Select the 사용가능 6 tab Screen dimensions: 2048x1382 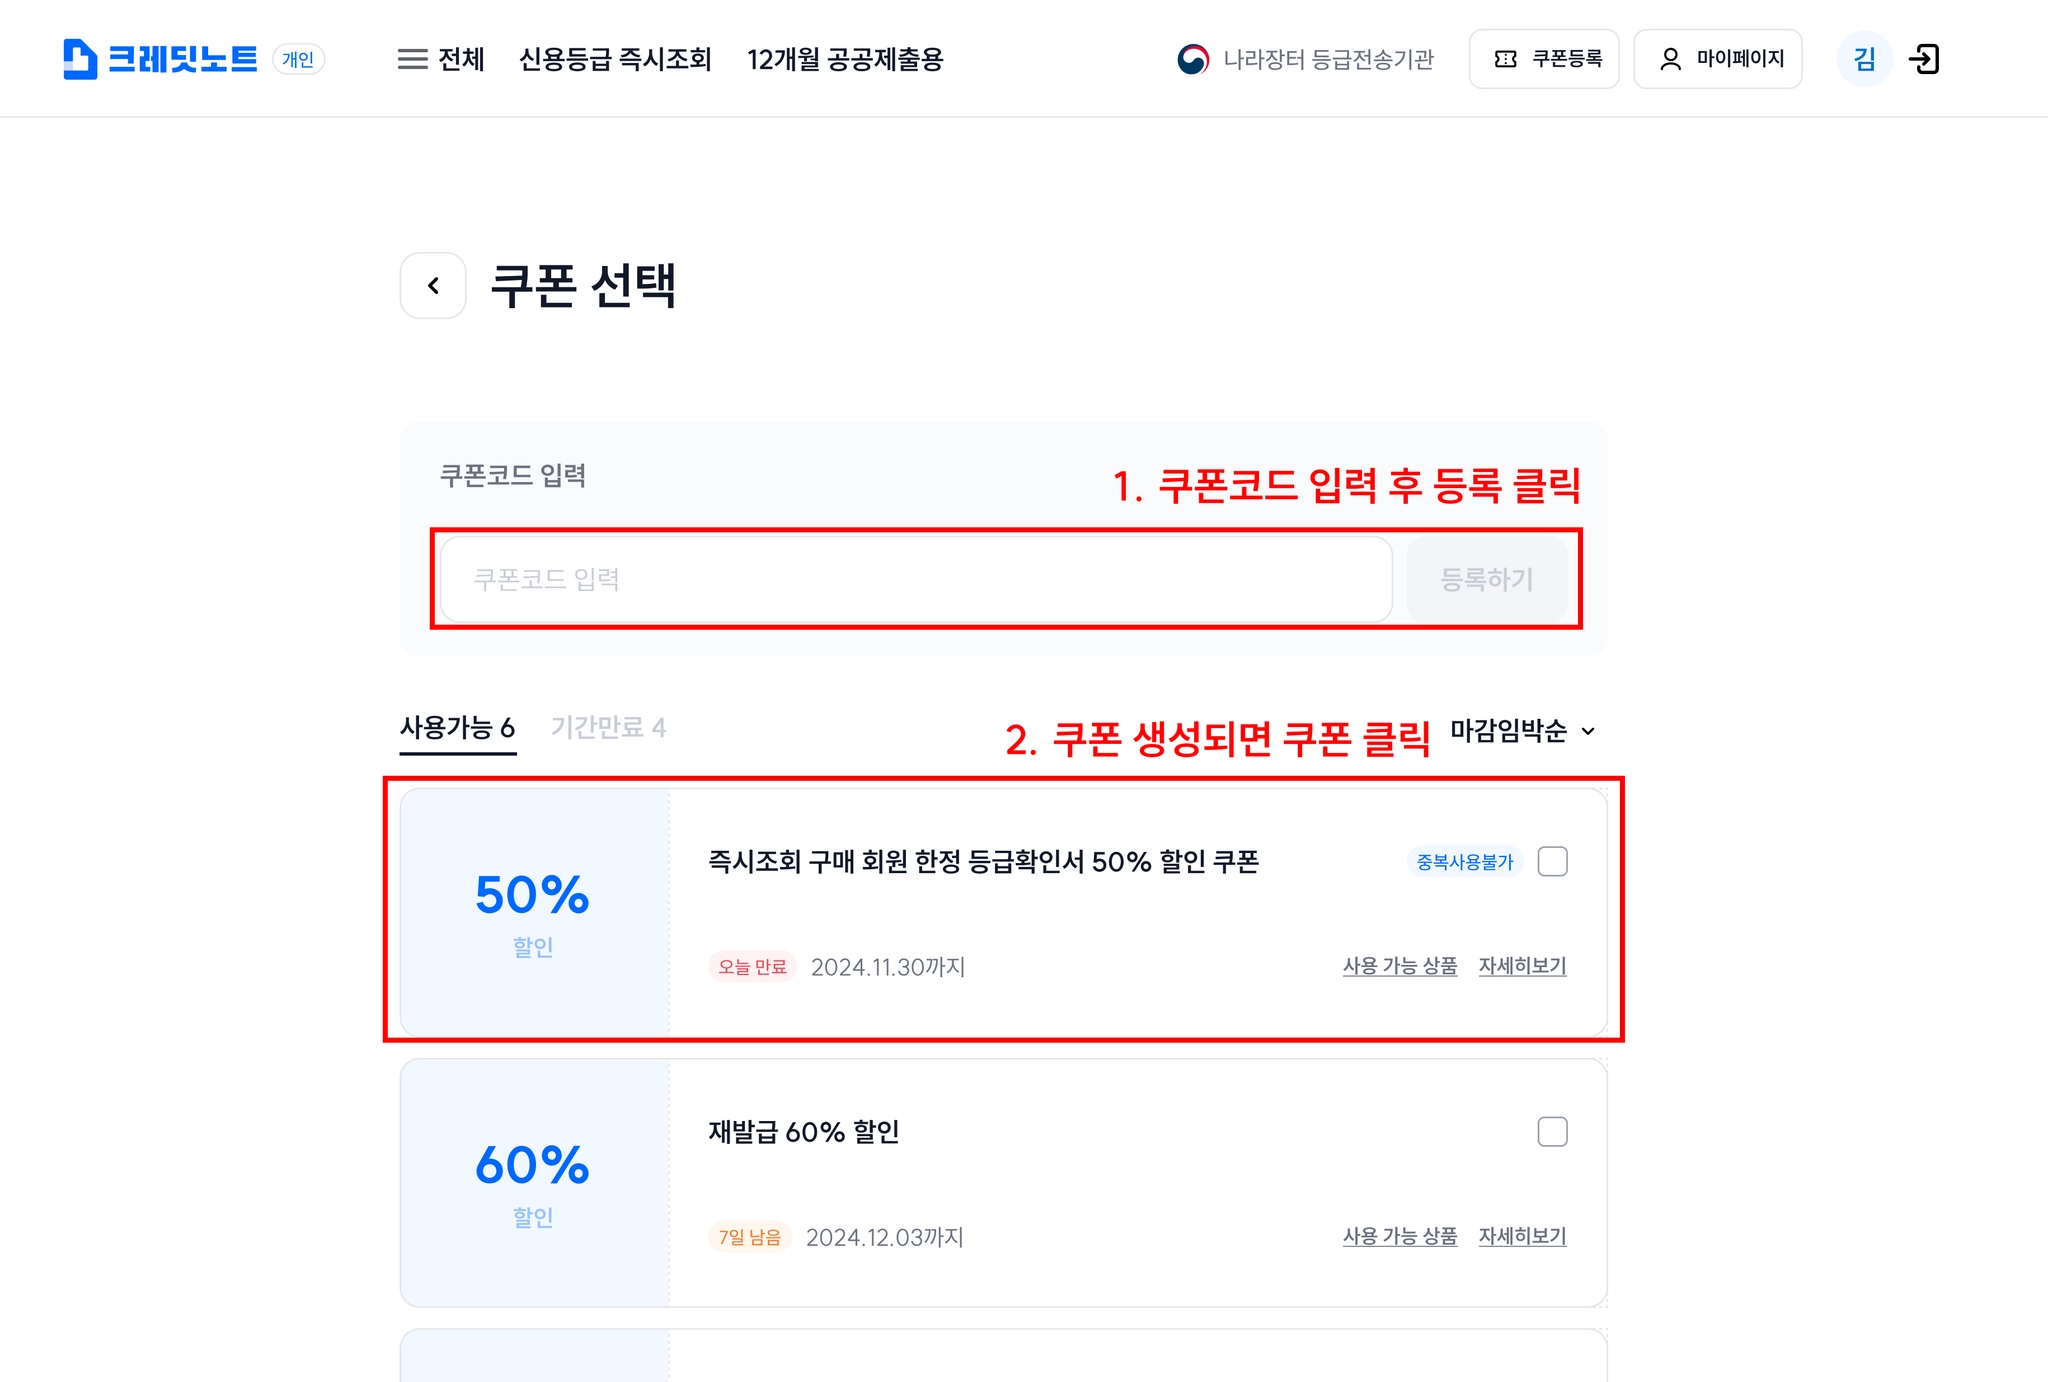coord(457,727)
